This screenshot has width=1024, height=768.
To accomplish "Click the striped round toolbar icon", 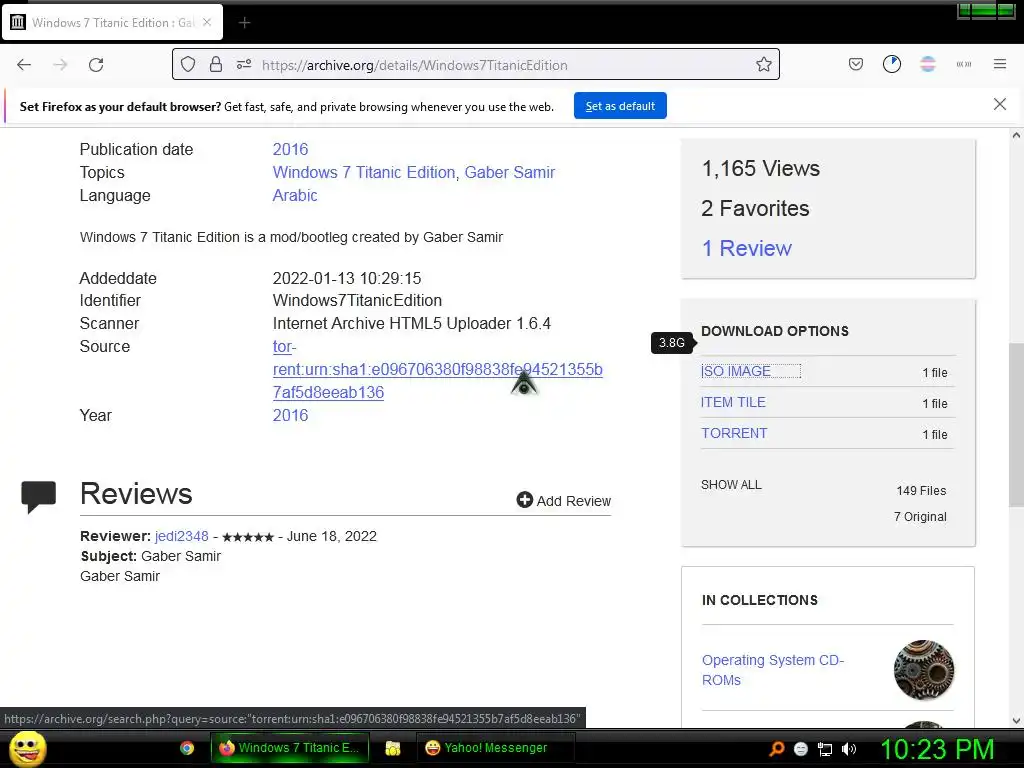I will coord(927,64).
